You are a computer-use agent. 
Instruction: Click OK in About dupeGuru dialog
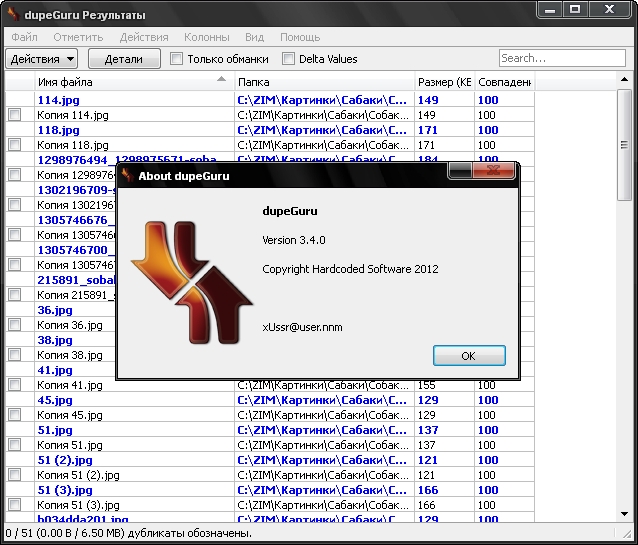click(x=469, y=356)
